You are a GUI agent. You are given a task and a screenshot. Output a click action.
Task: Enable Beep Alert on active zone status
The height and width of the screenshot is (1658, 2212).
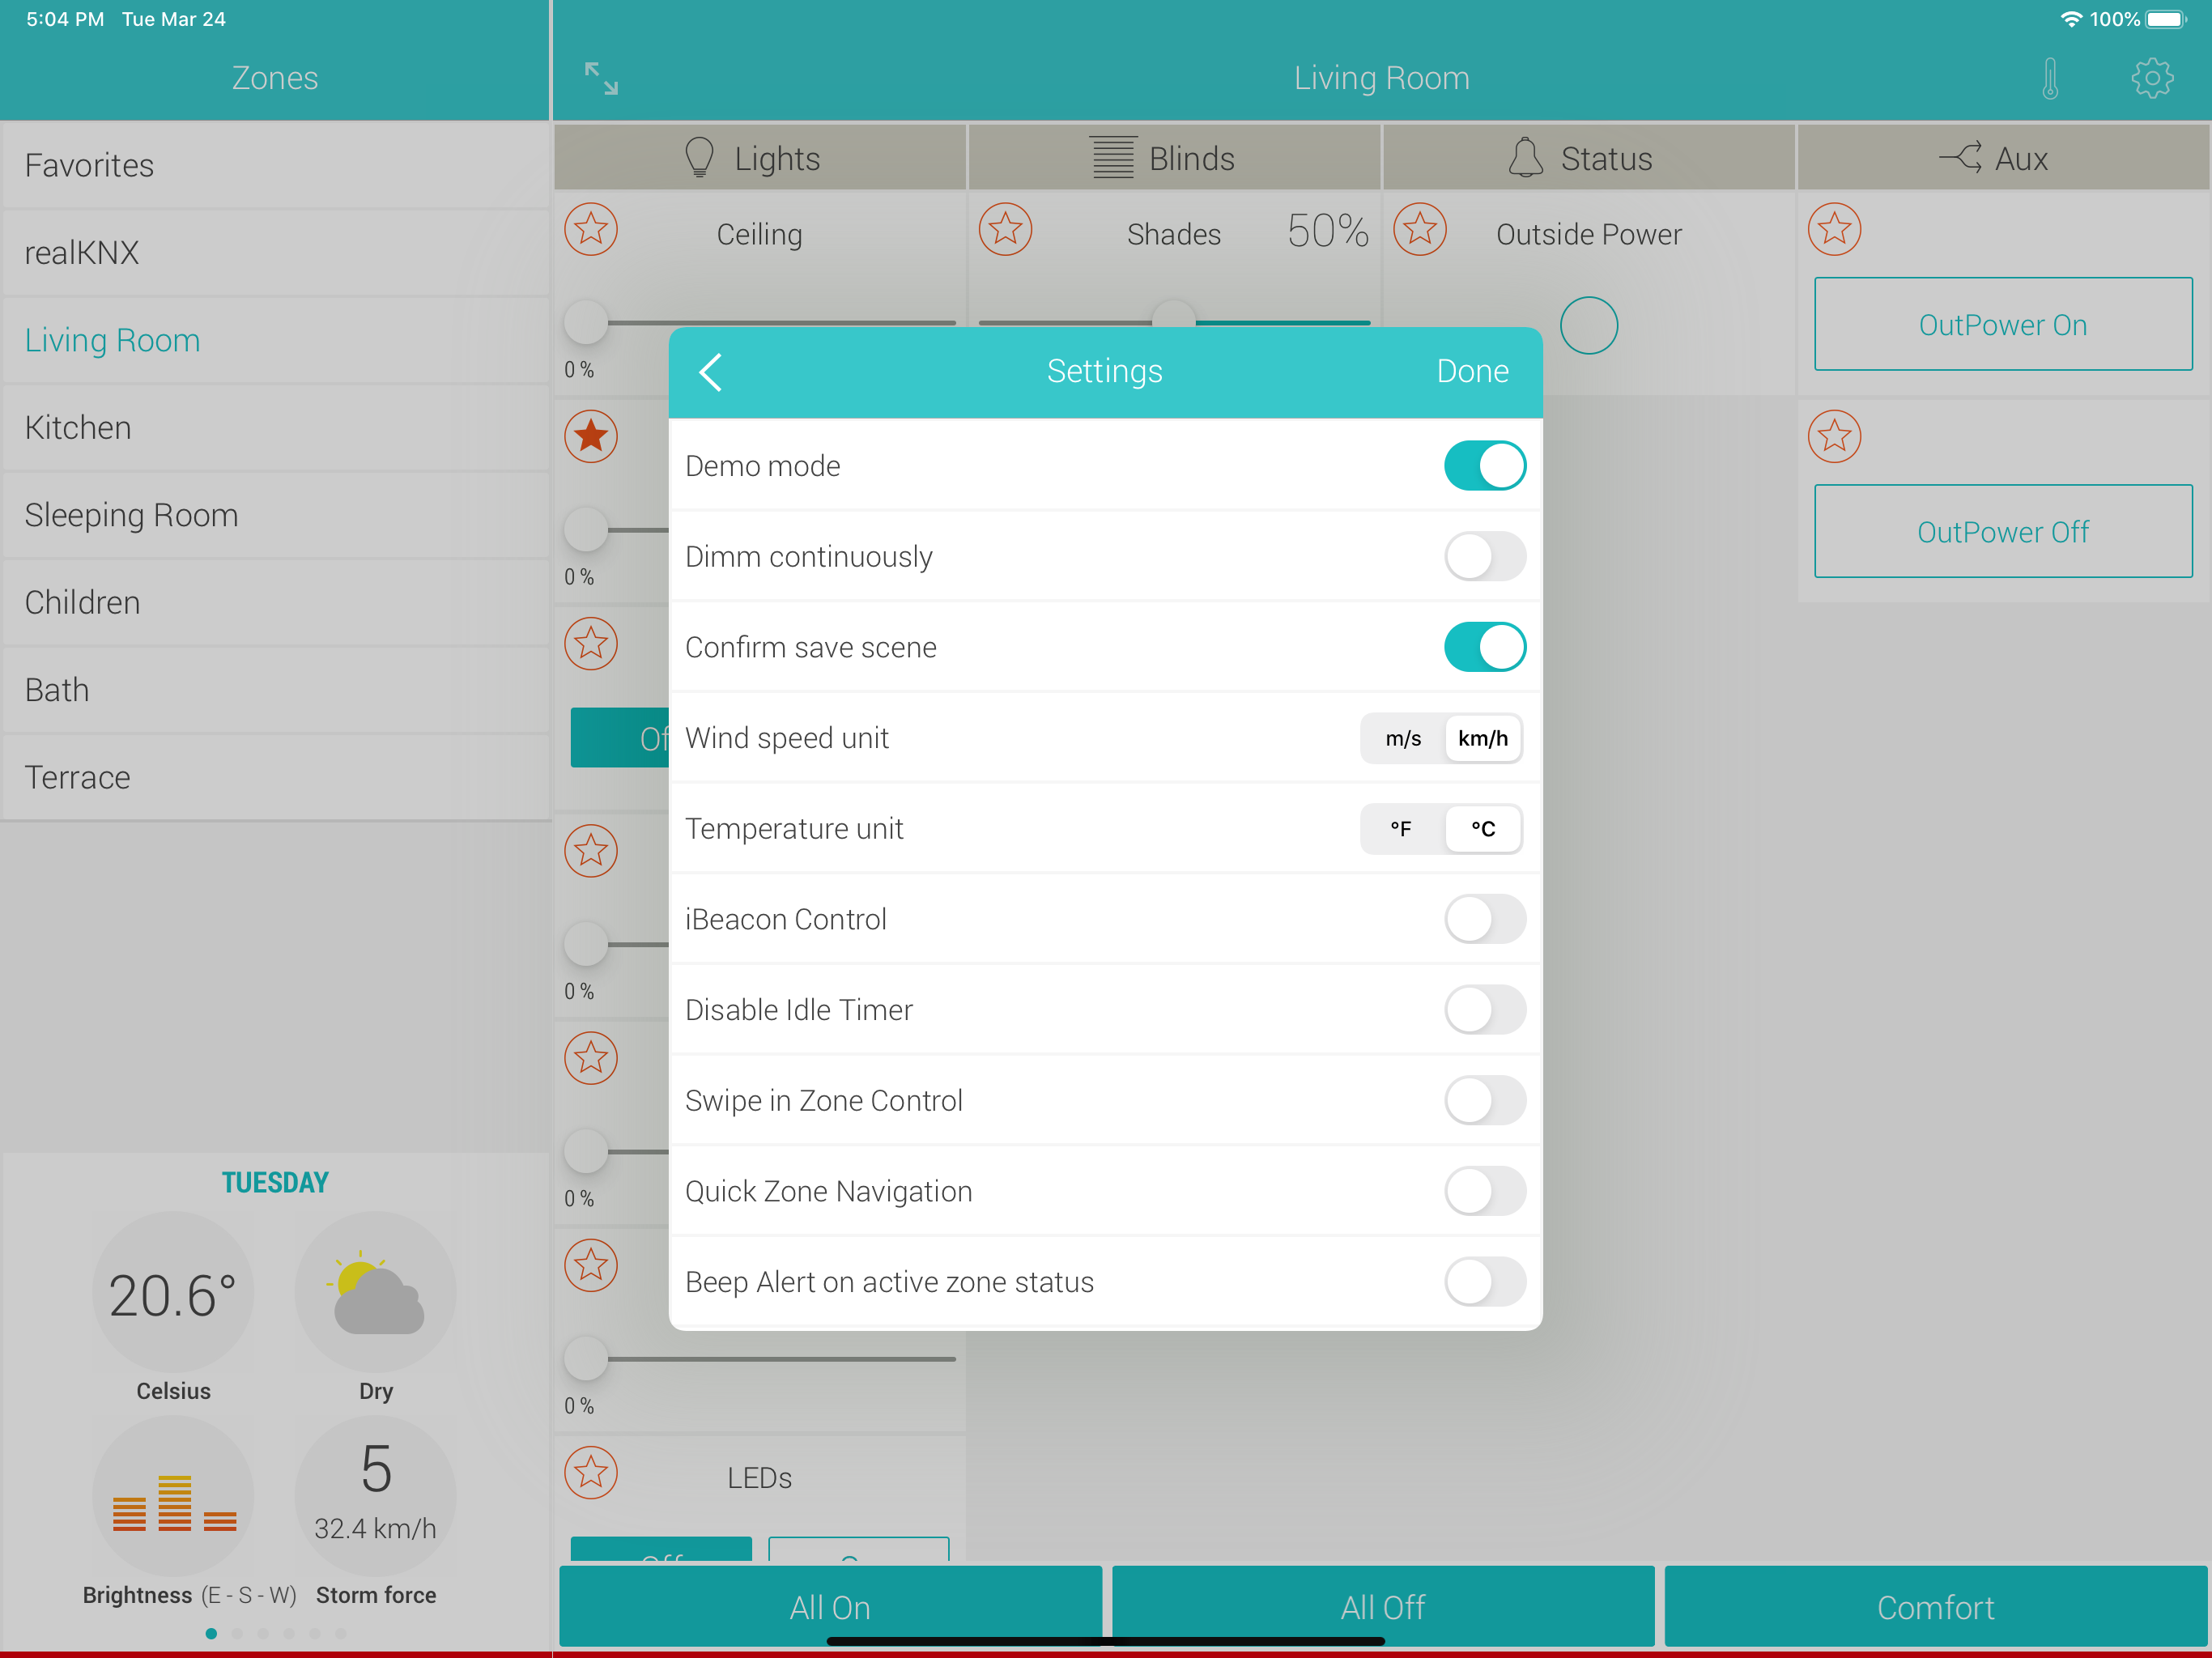click(x=1485, y=1282)
